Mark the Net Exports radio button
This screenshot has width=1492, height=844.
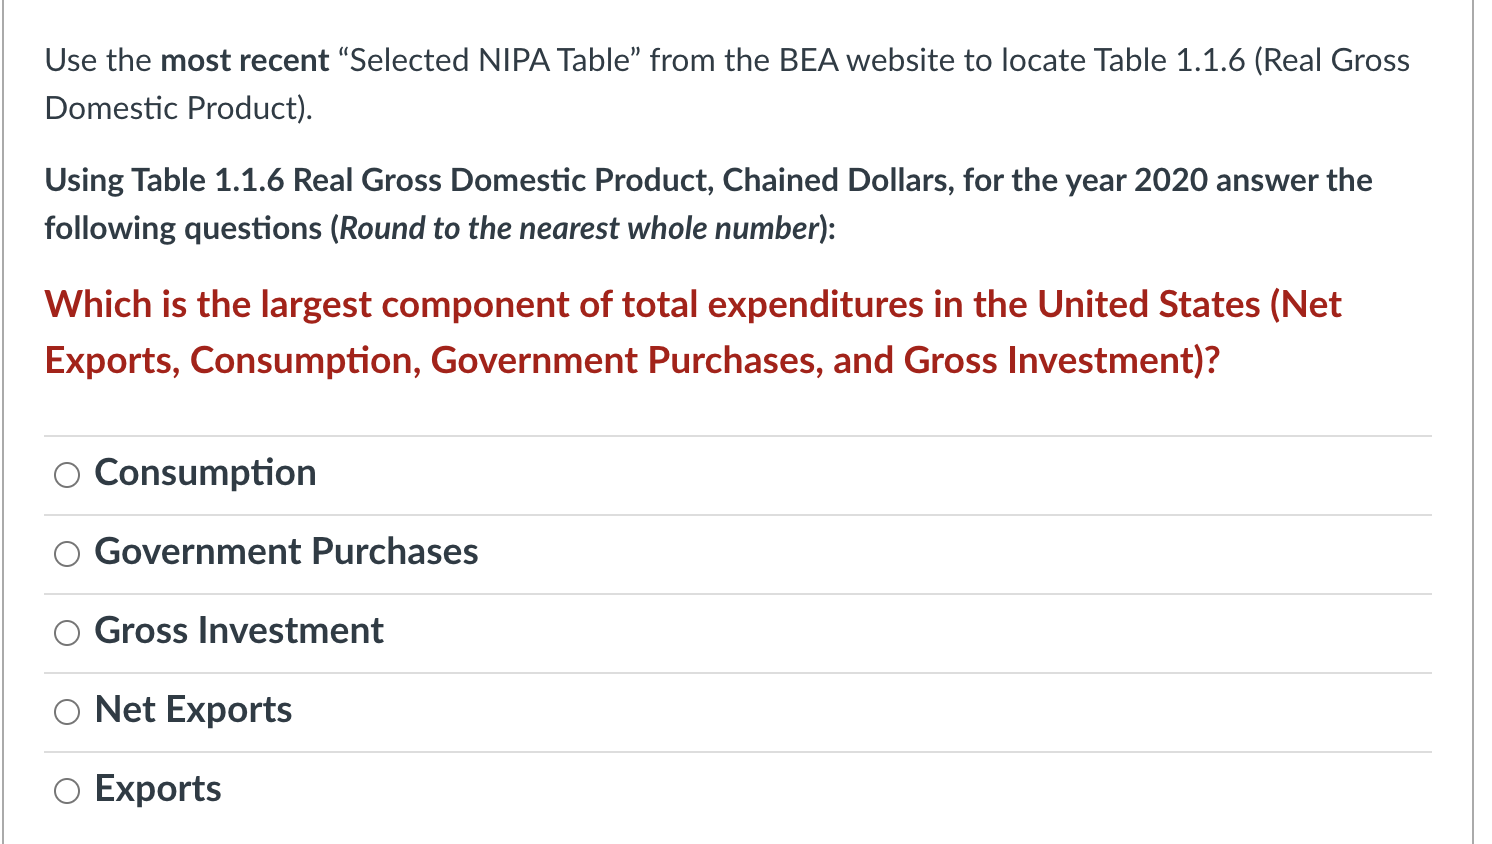coord(67,712)
